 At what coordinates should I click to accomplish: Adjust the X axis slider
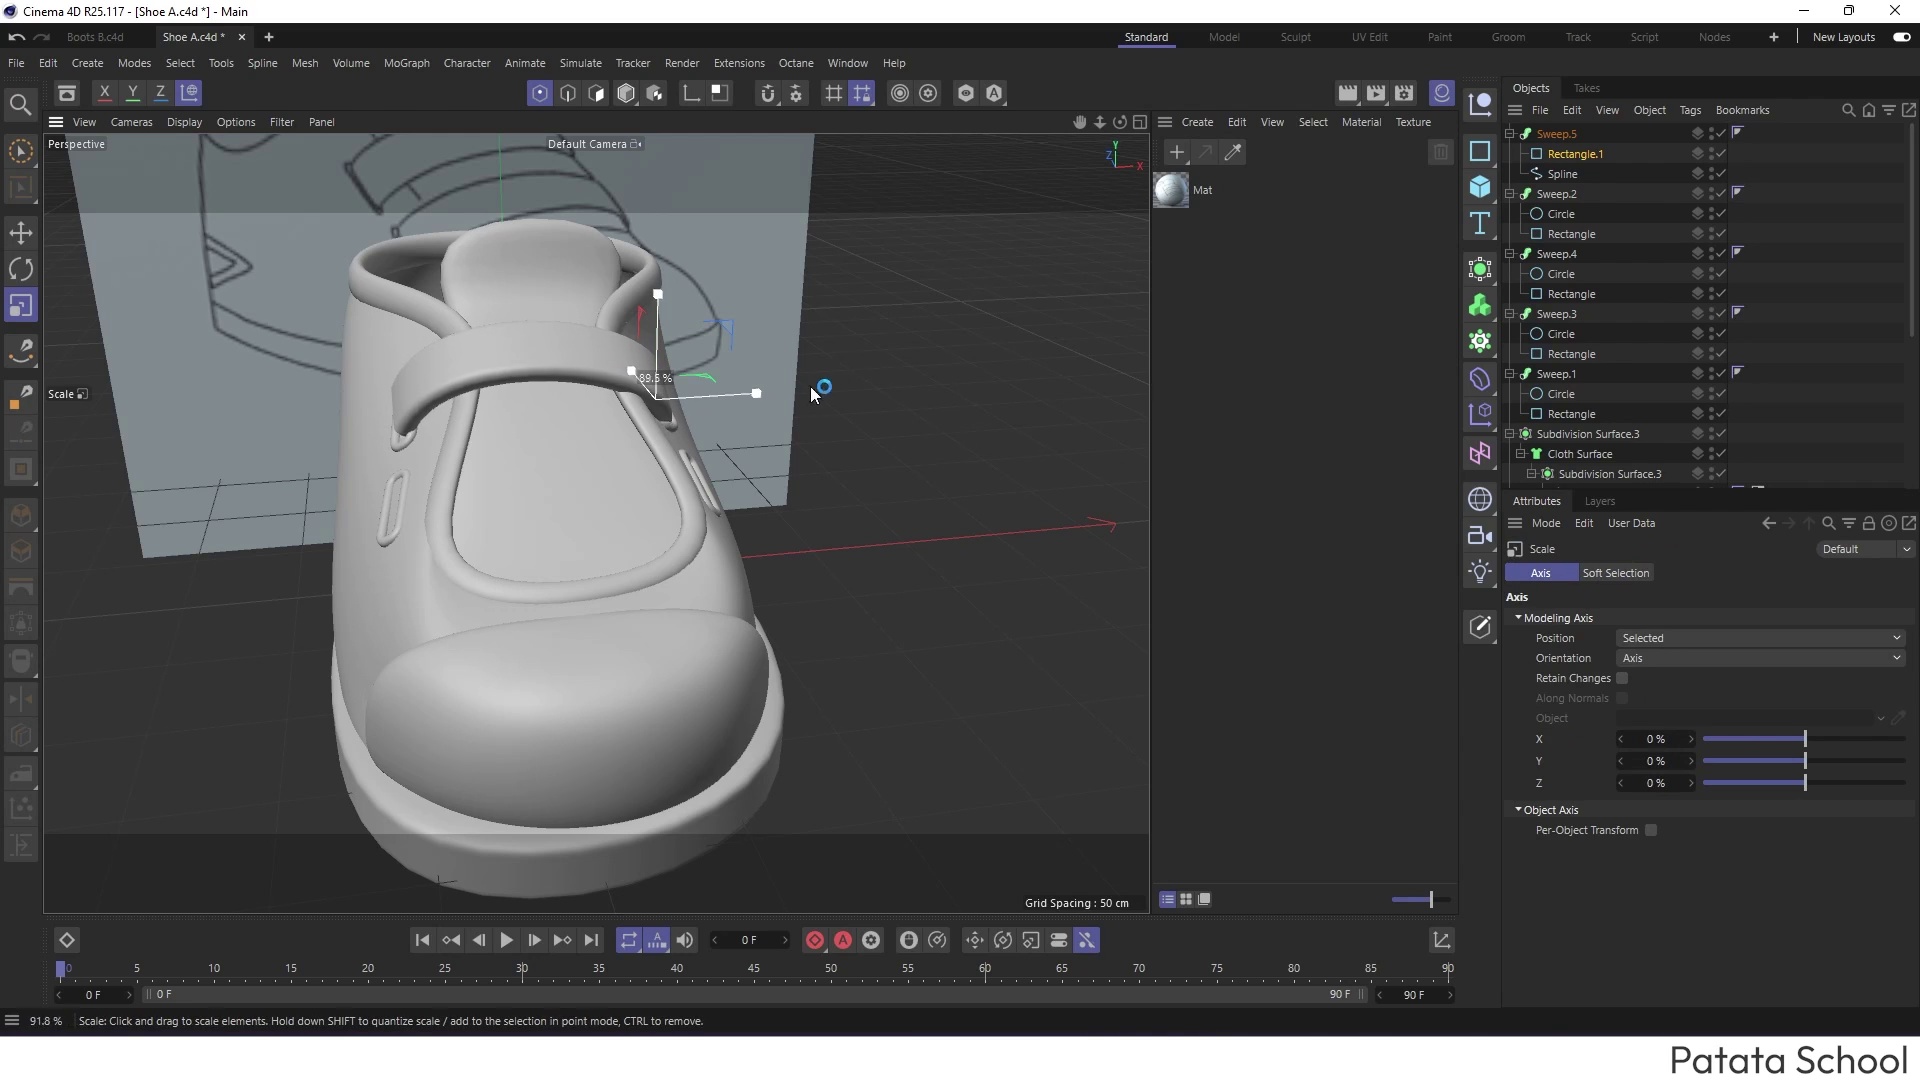point(1804,739)
